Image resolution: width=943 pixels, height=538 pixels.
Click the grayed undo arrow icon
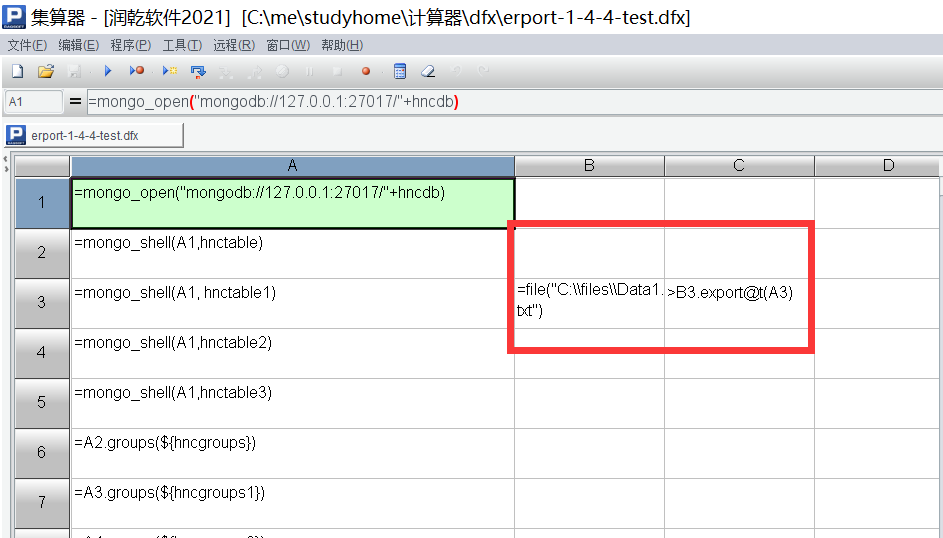point(456,71)
